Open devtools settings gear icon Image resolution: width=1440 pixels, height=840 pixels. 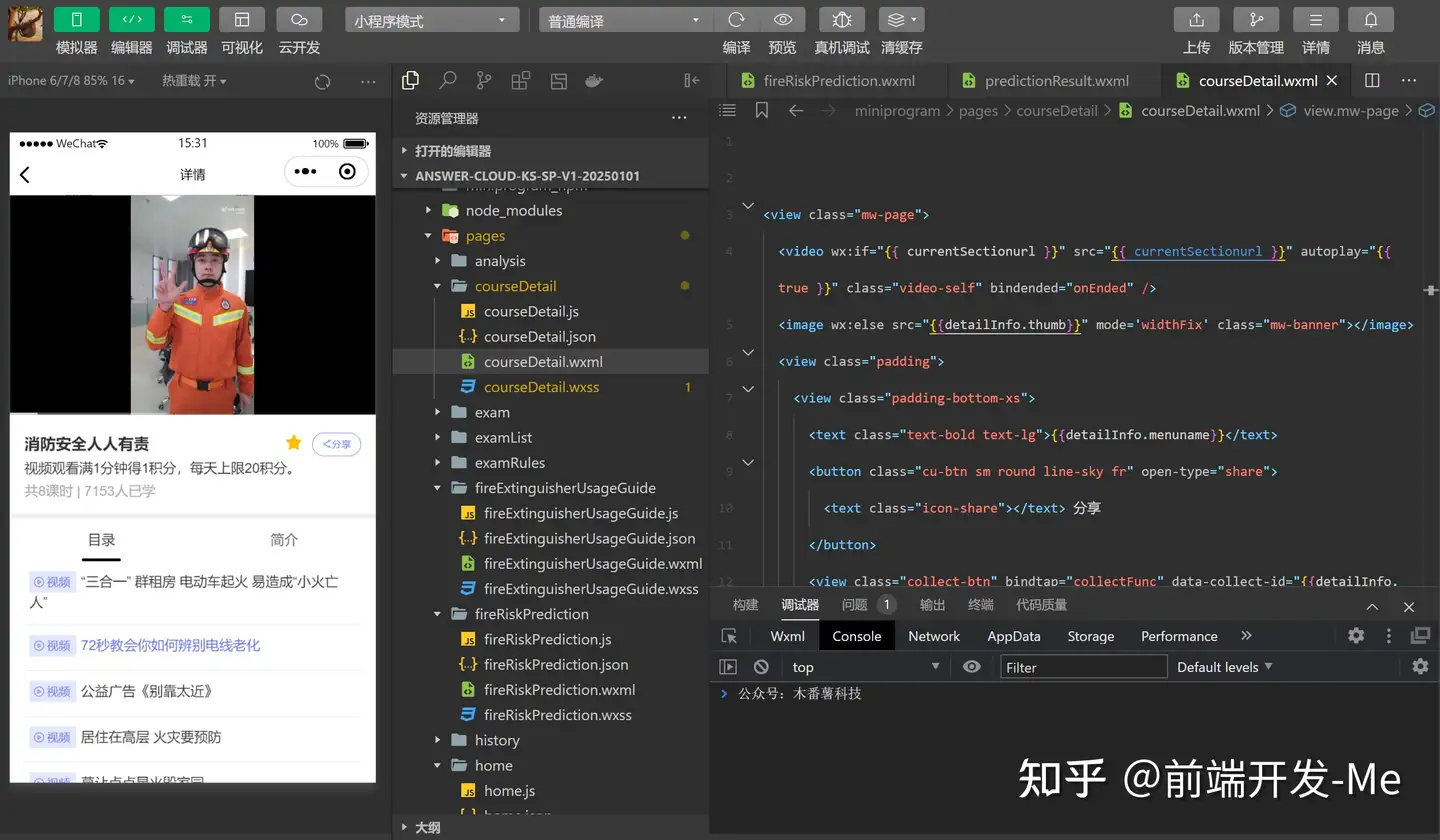1356,636
